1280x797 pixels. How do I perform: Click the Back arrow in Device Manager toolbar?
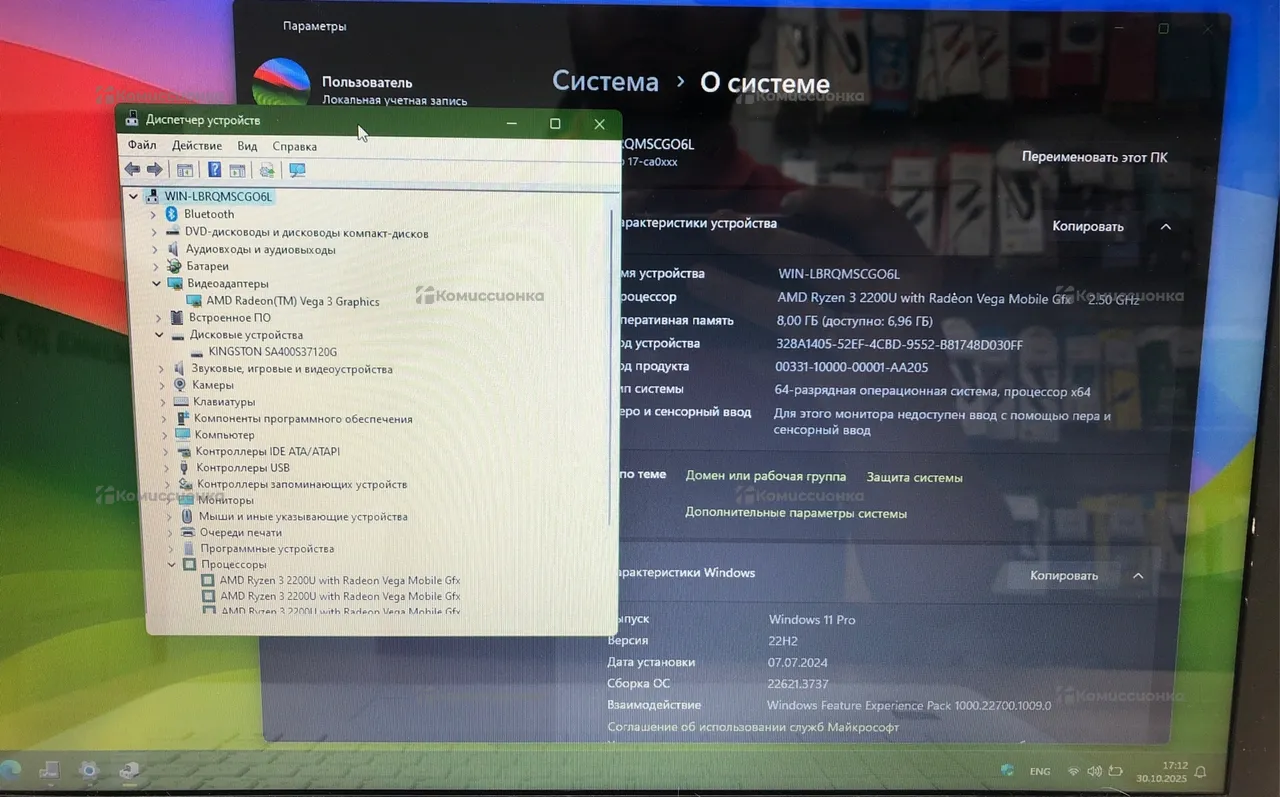pos(132,170)
